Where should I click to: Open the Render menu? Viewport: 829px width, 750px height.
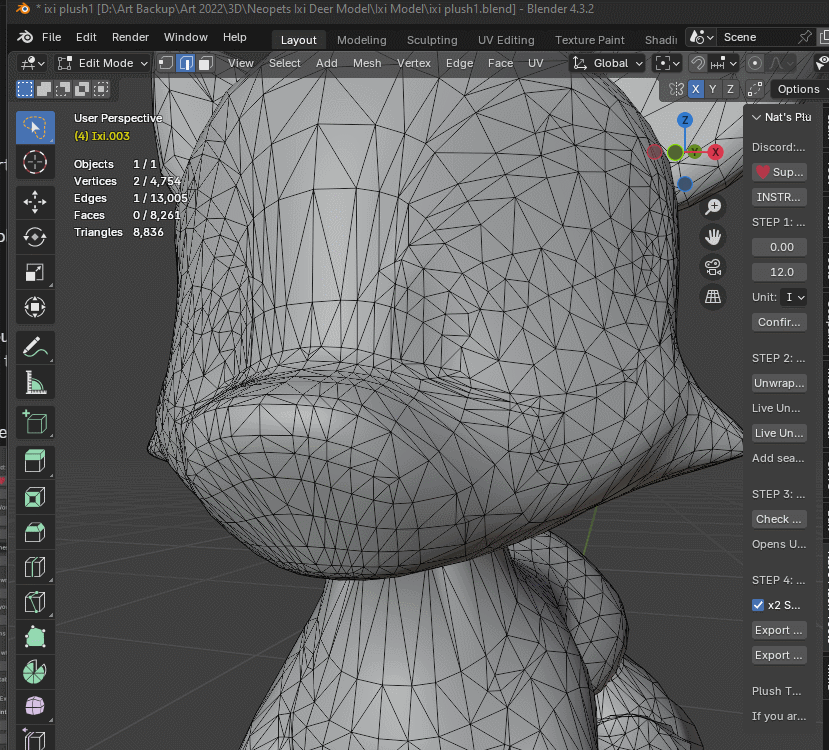130,37
